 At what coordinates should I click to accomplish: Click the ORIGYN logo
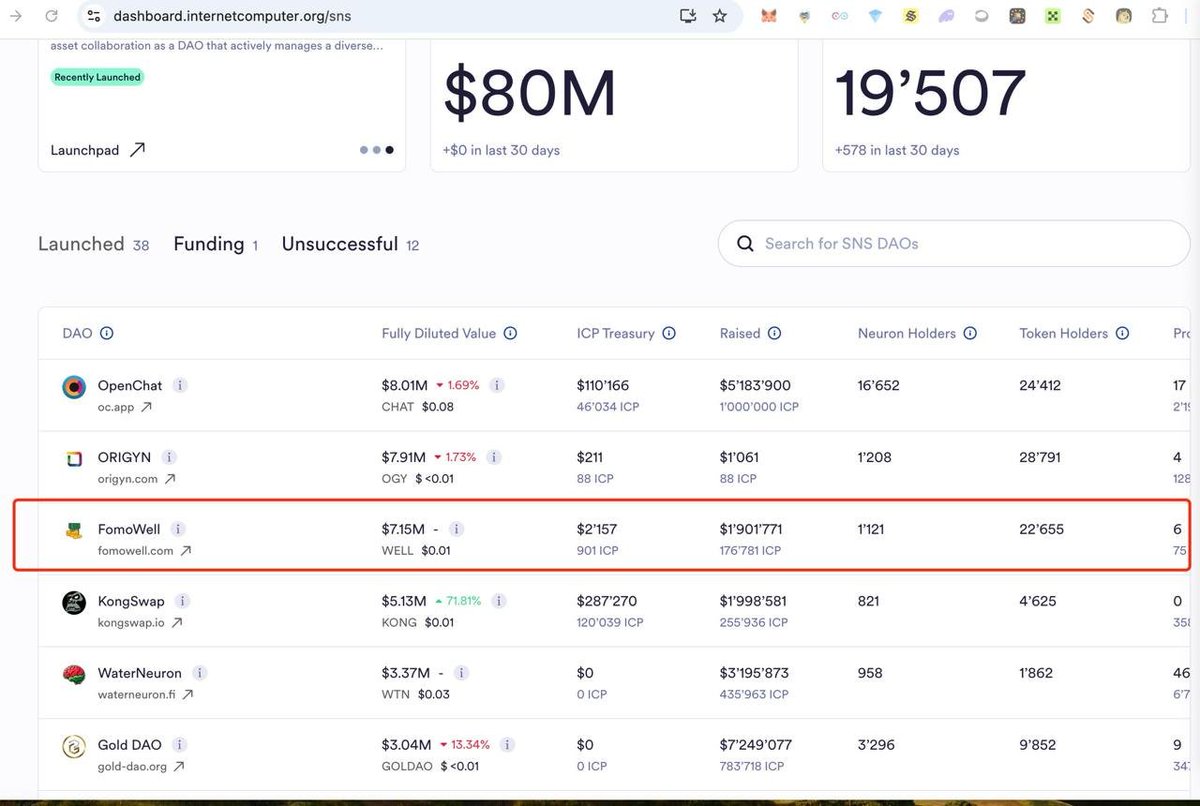pyautogui.click(x=74, y=459)
